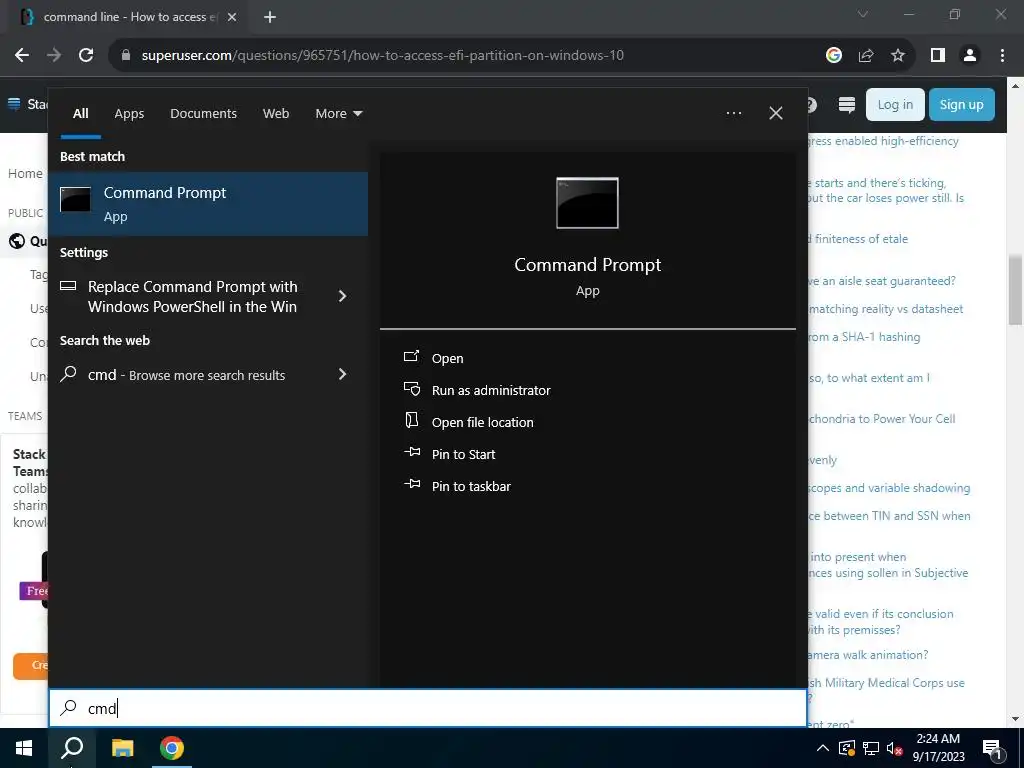Image resolution: width=1024 pixels, height=768 pixels.
Task: Open Chrome profile menu
Action: pyautogui.click(x=970, y=56)
